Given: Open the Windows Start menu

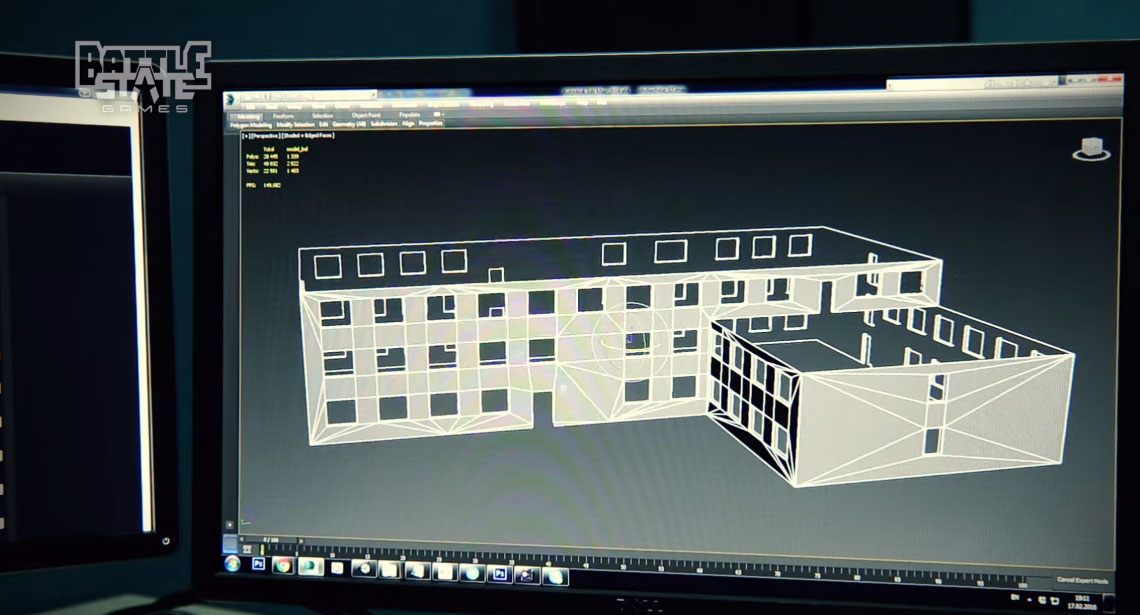Looking at the screenshot, I should (x=232, y=565).
